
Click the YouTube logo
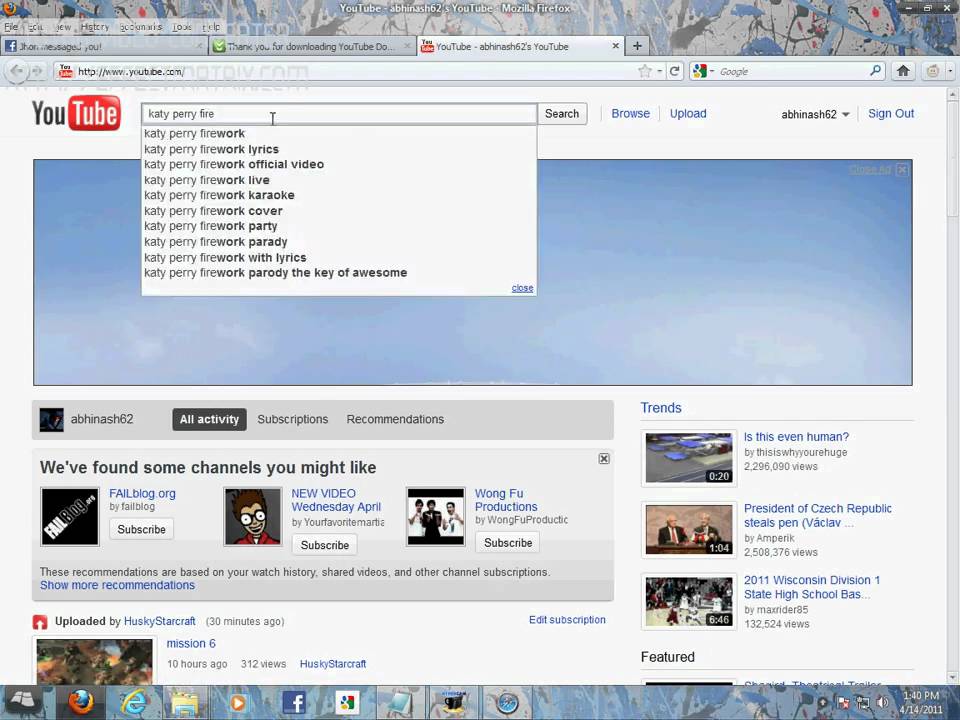(x=77, y=114)
